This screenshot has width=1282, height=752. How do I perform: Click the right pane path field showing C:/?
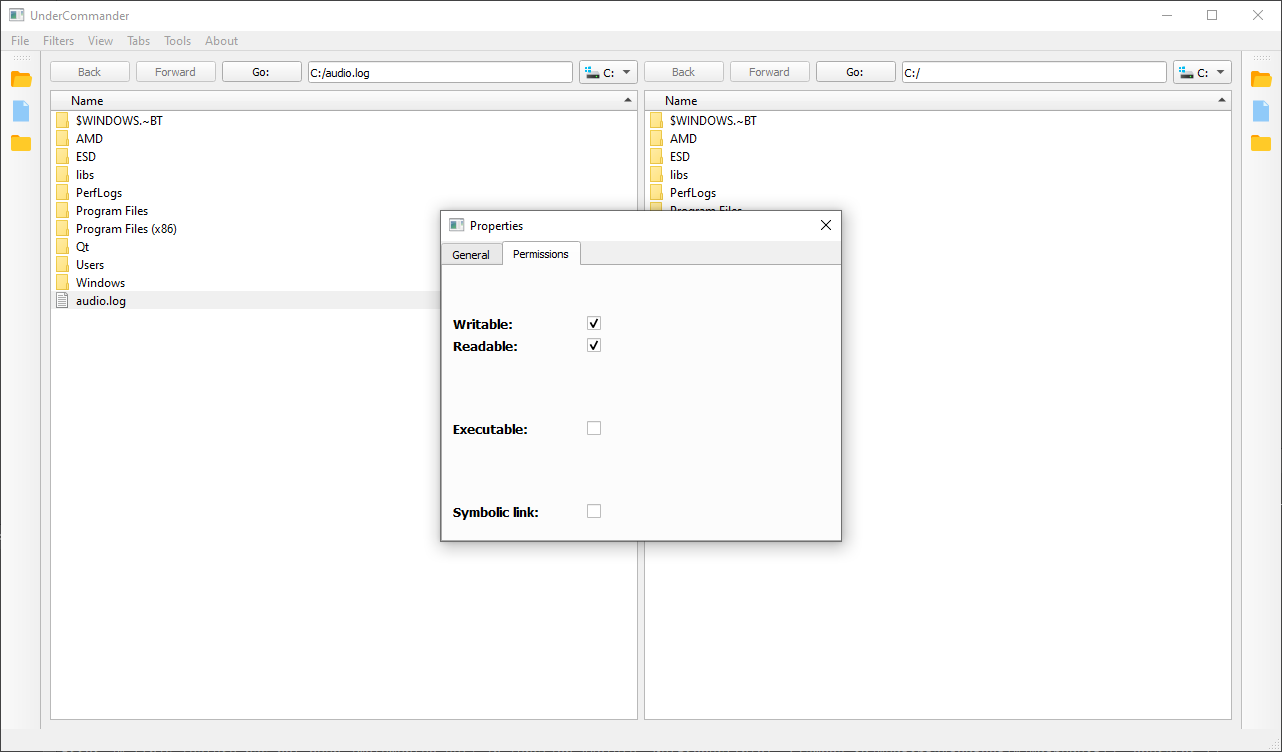[x=1033, y=72]
